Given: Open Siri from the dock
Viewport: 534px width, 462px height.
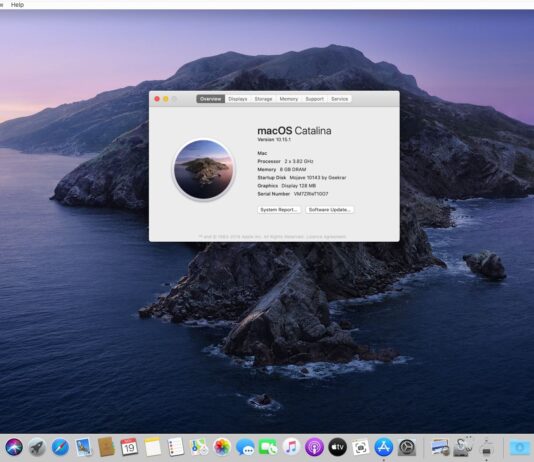Looking at the screenshot, I should (14, 447).
